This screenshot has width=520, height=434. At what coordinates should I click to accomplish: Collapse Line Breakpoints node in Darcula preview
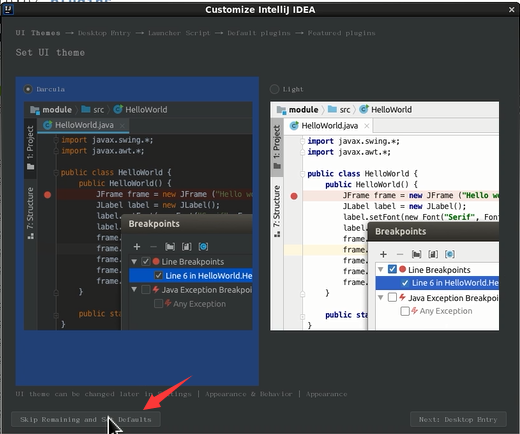(134, 262)
